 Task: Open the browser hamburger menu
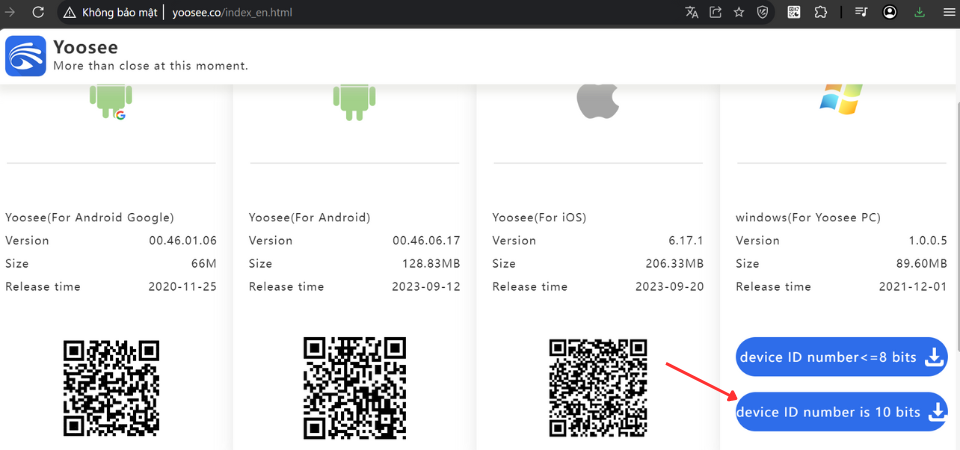(948, 12)
